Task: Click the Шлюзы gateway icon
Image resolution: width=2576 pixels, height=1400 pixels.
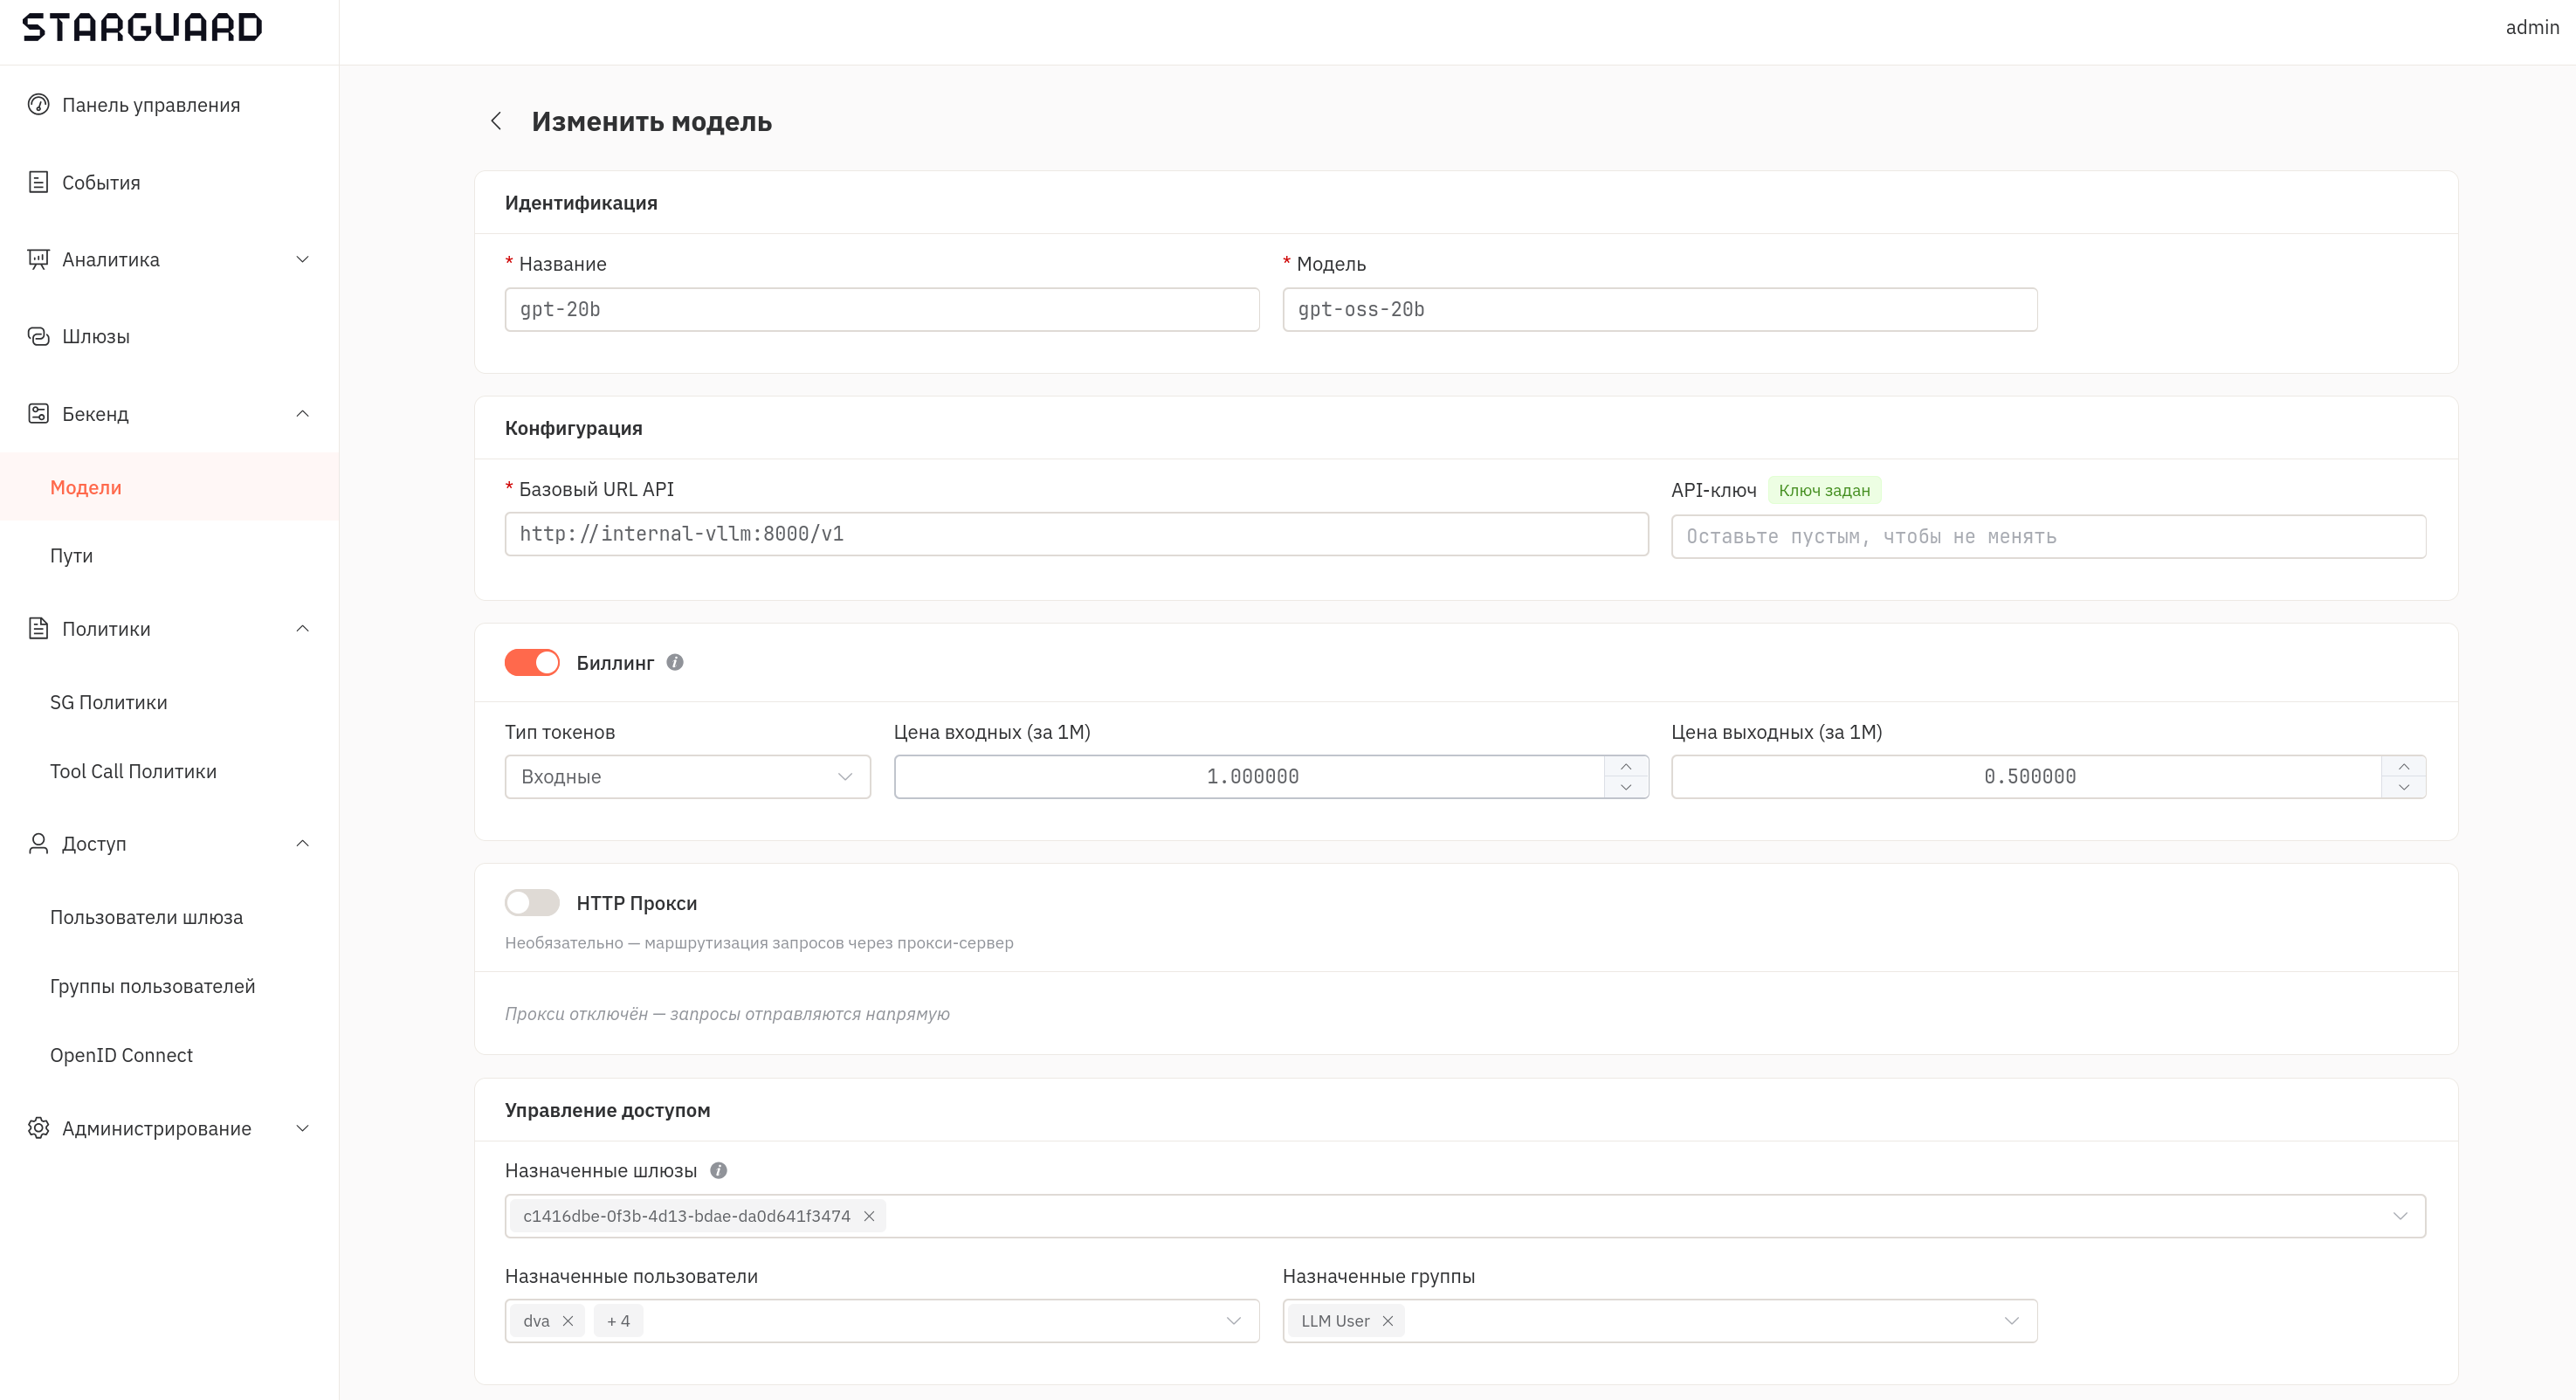Action: click(x=38, y=336)
